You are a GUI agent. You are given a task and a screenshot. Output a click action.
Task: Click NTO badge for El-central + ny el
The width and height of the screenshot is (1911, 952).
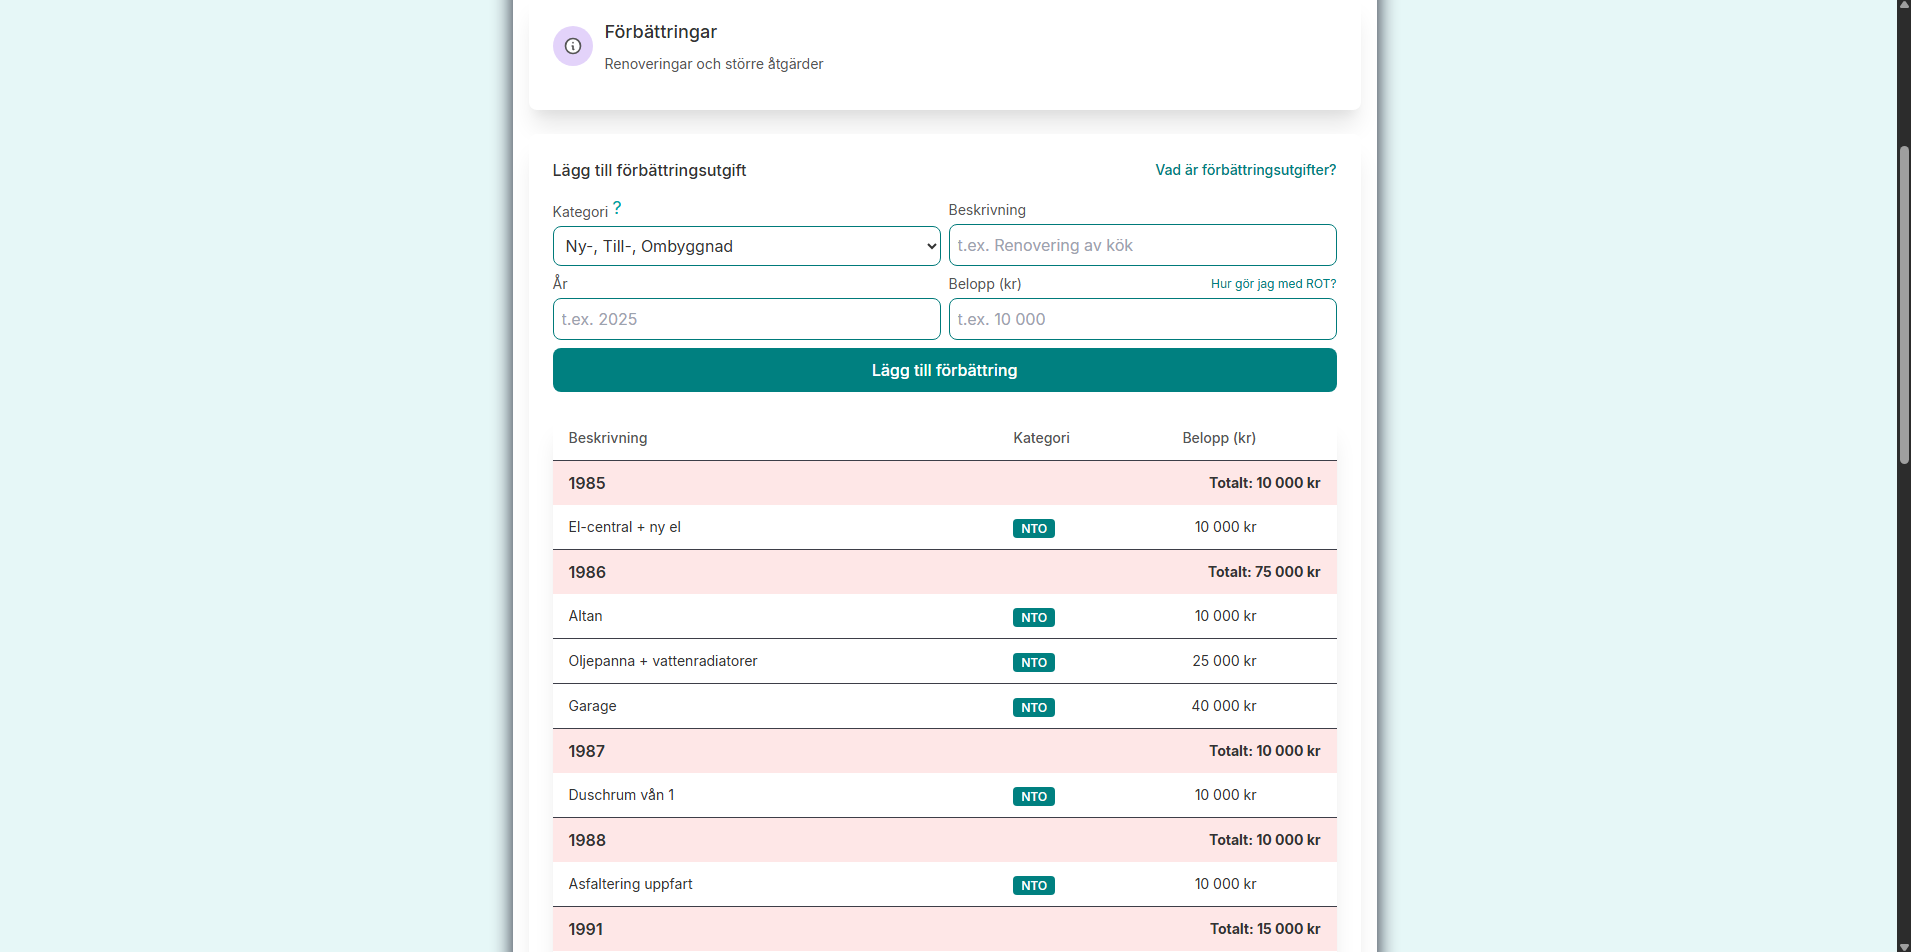click(1033, 528)
